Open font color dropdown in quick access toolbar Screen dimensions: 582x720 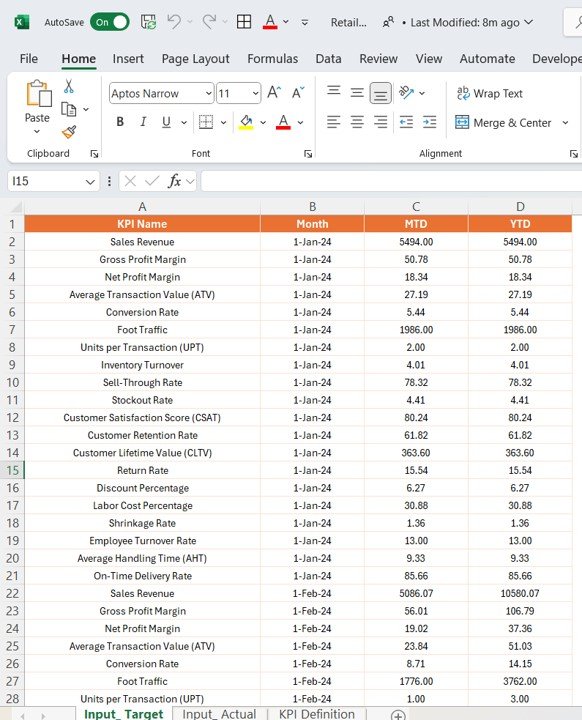286,22
